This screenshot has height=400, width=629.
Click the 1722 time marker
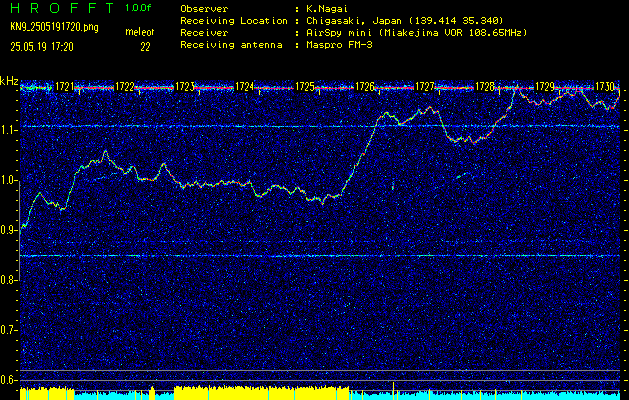click(124, 87)
